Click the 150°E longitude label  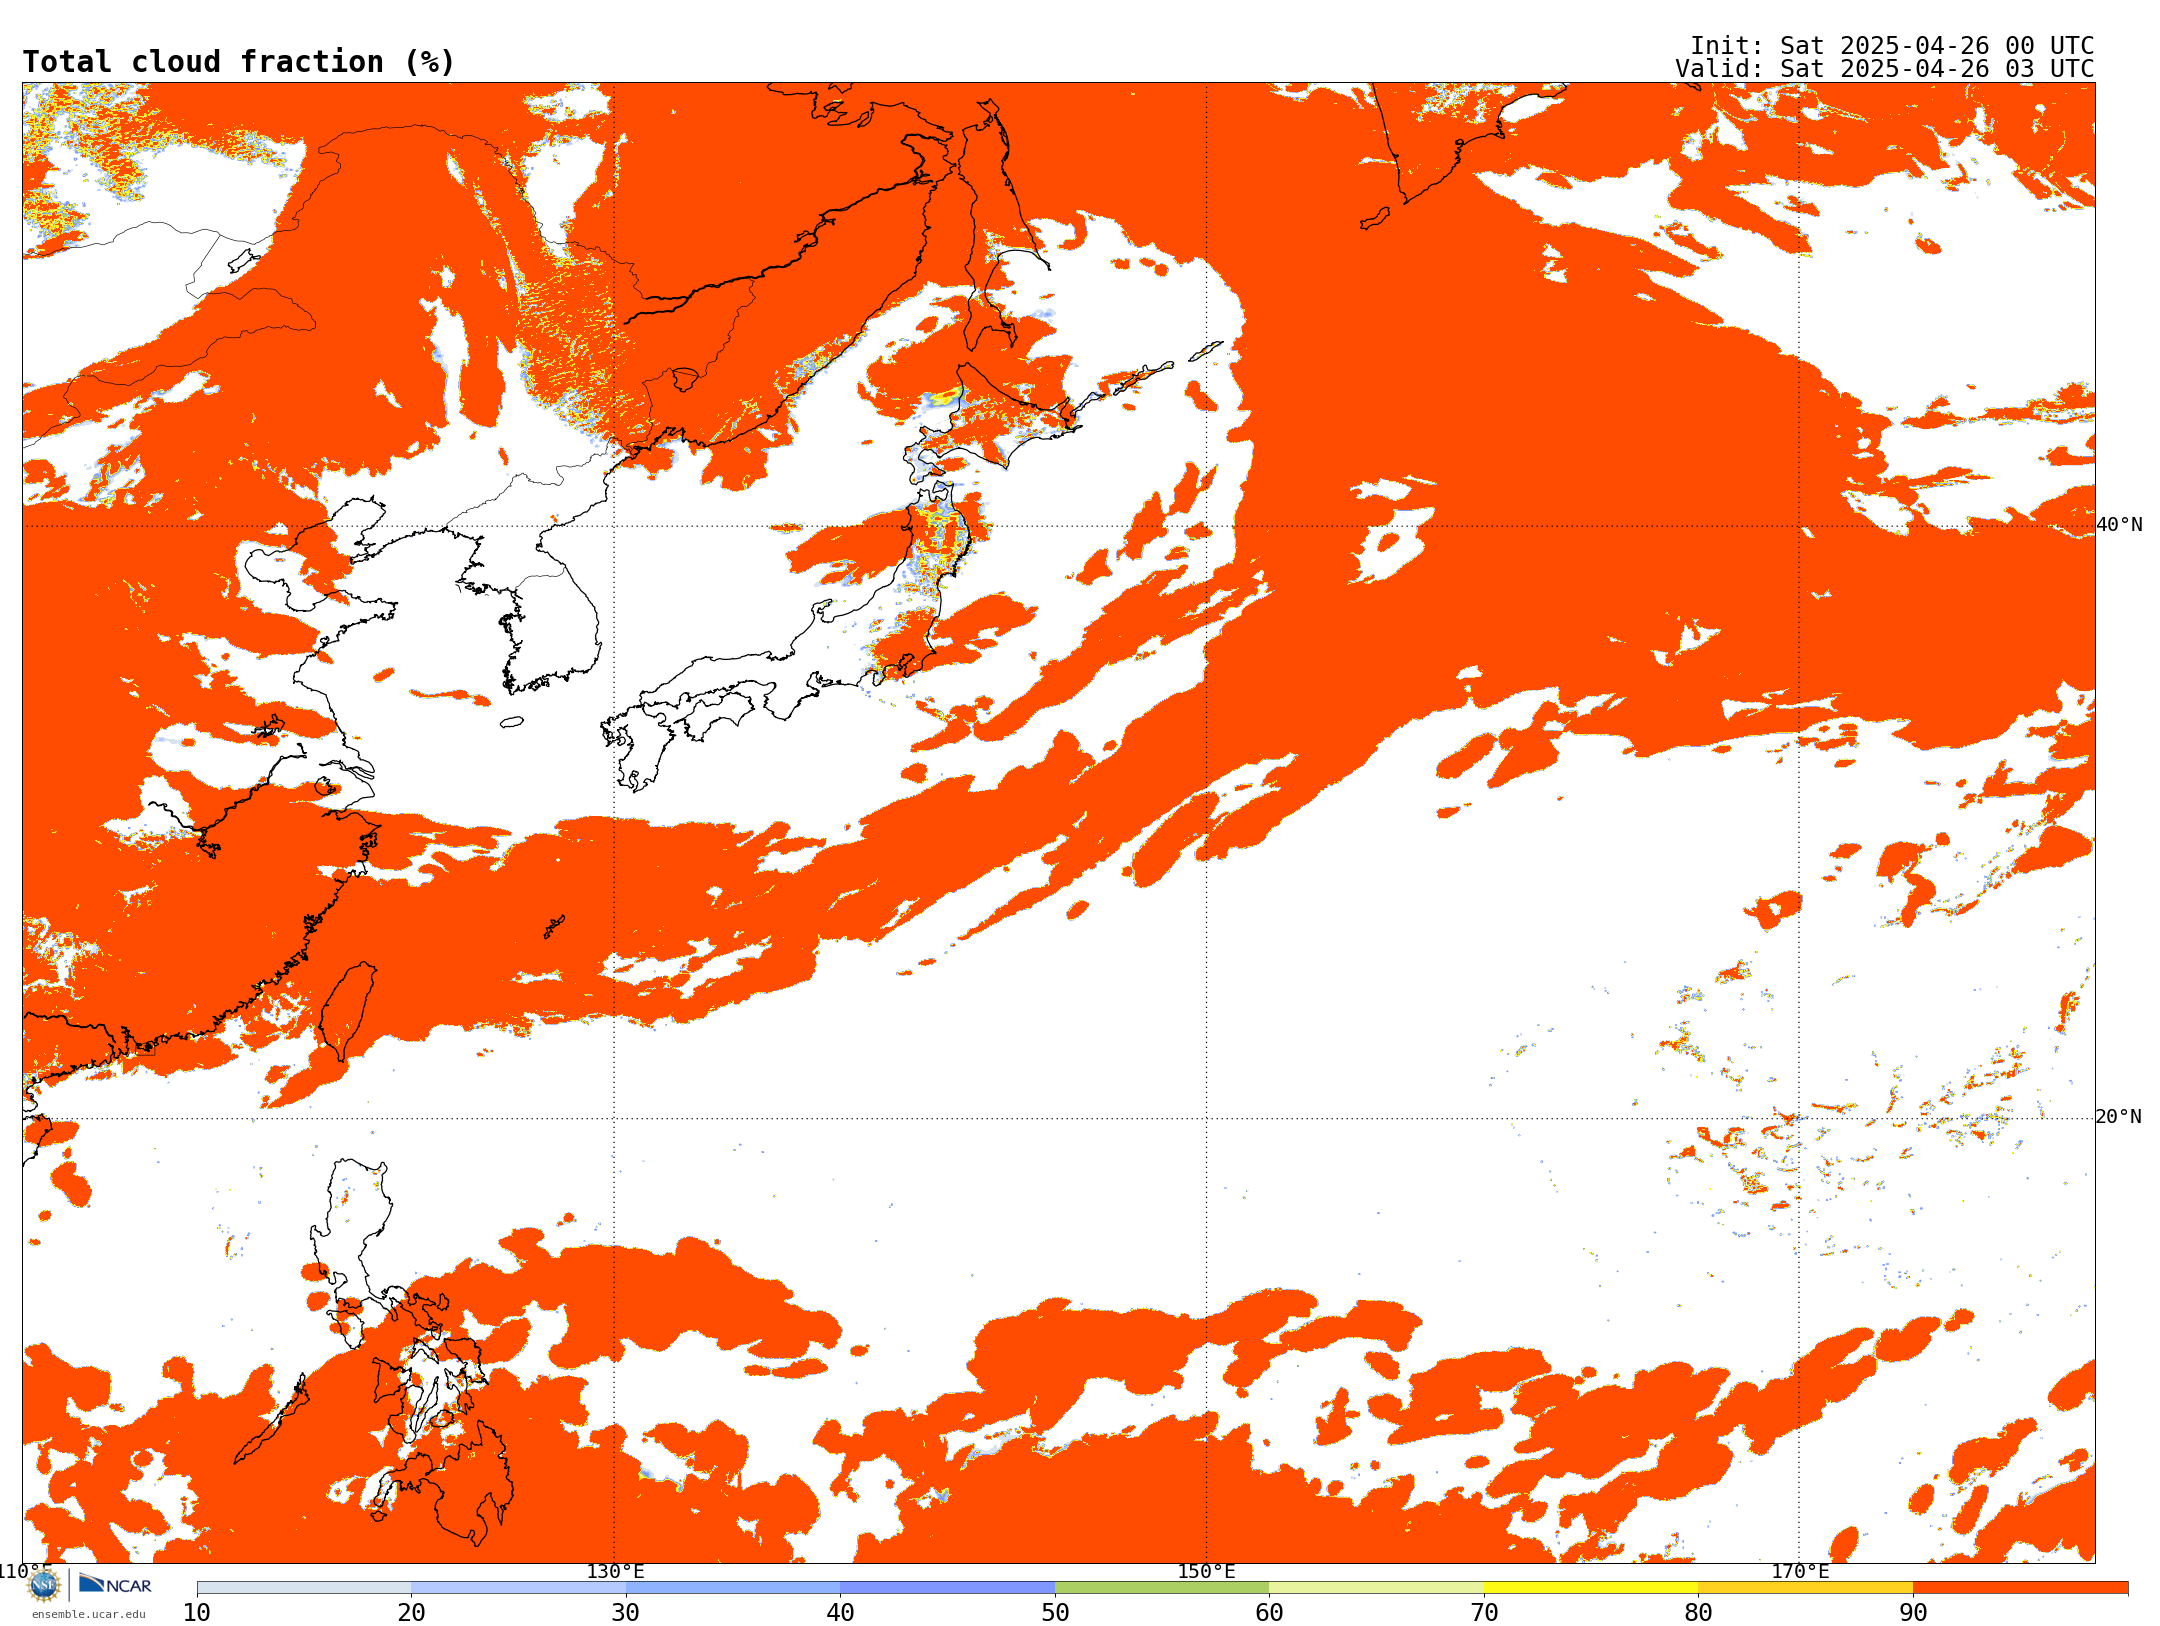(1206, 1571)
